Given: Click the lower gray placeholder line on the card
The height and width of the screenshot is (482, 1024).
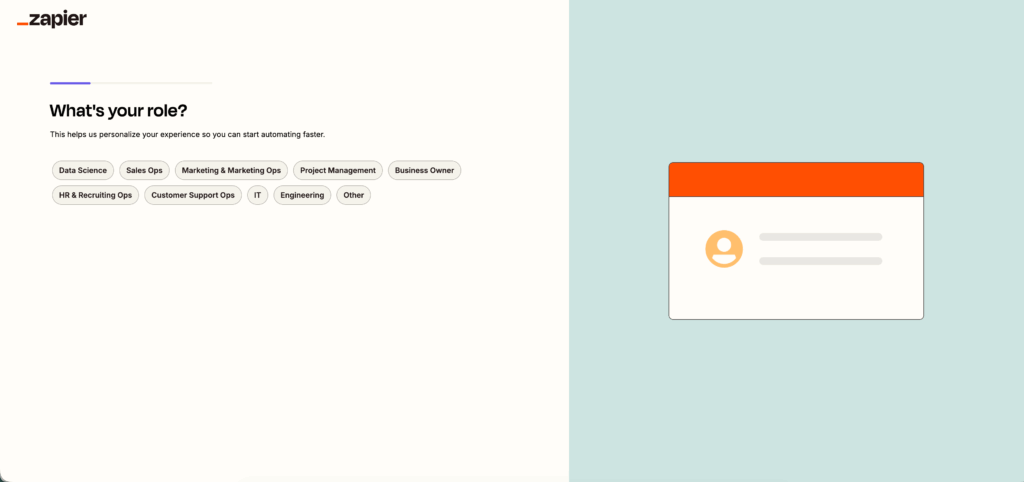Looking at the screenshot, I should [x=820, y=261].
